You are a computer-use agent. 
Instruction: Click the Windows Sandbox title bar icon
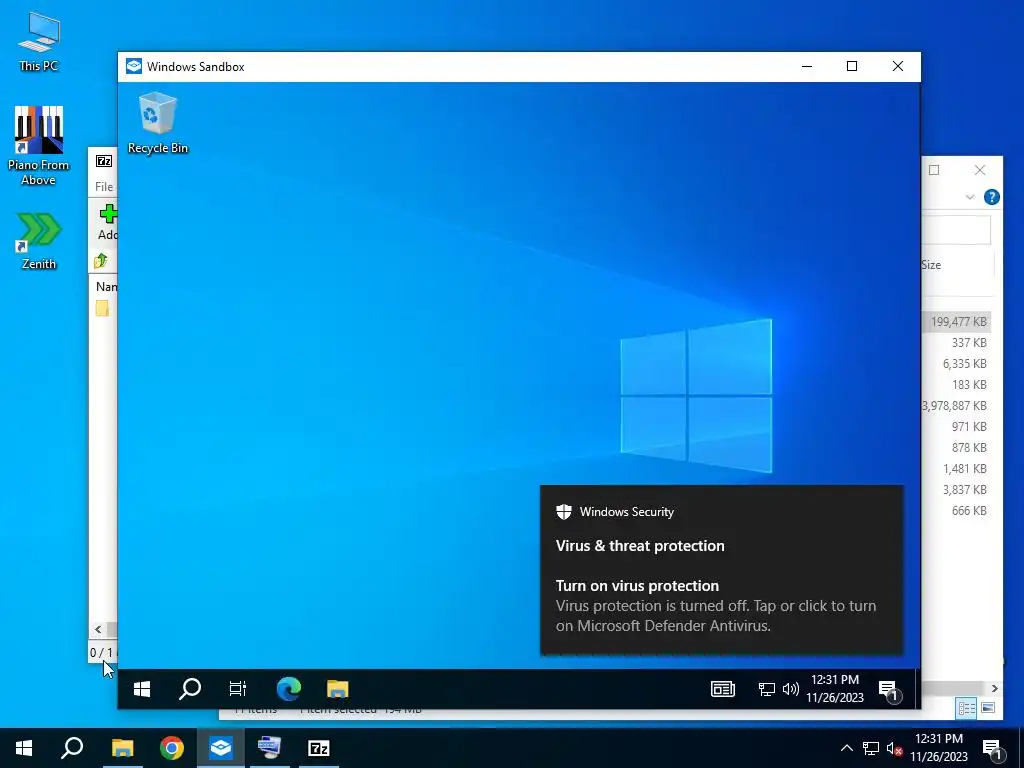click(134, 67)
